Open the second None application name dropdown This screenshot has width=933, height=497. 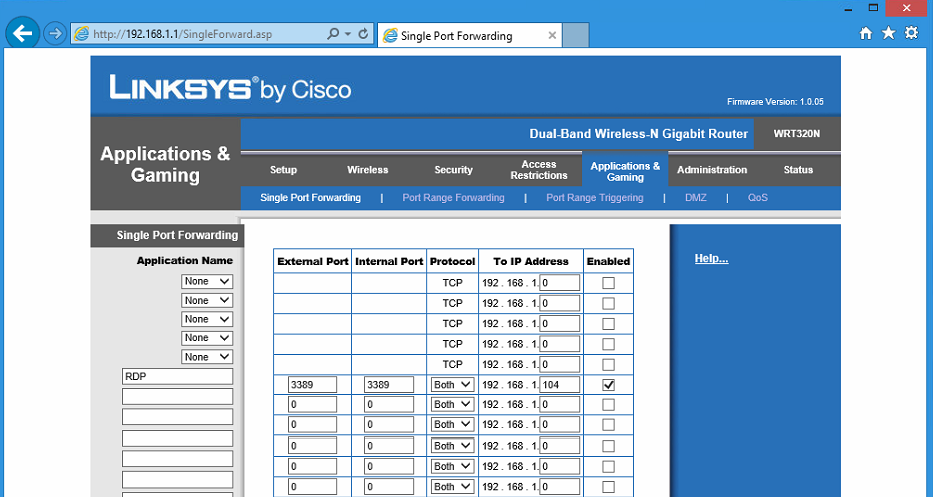pos(206,301)
